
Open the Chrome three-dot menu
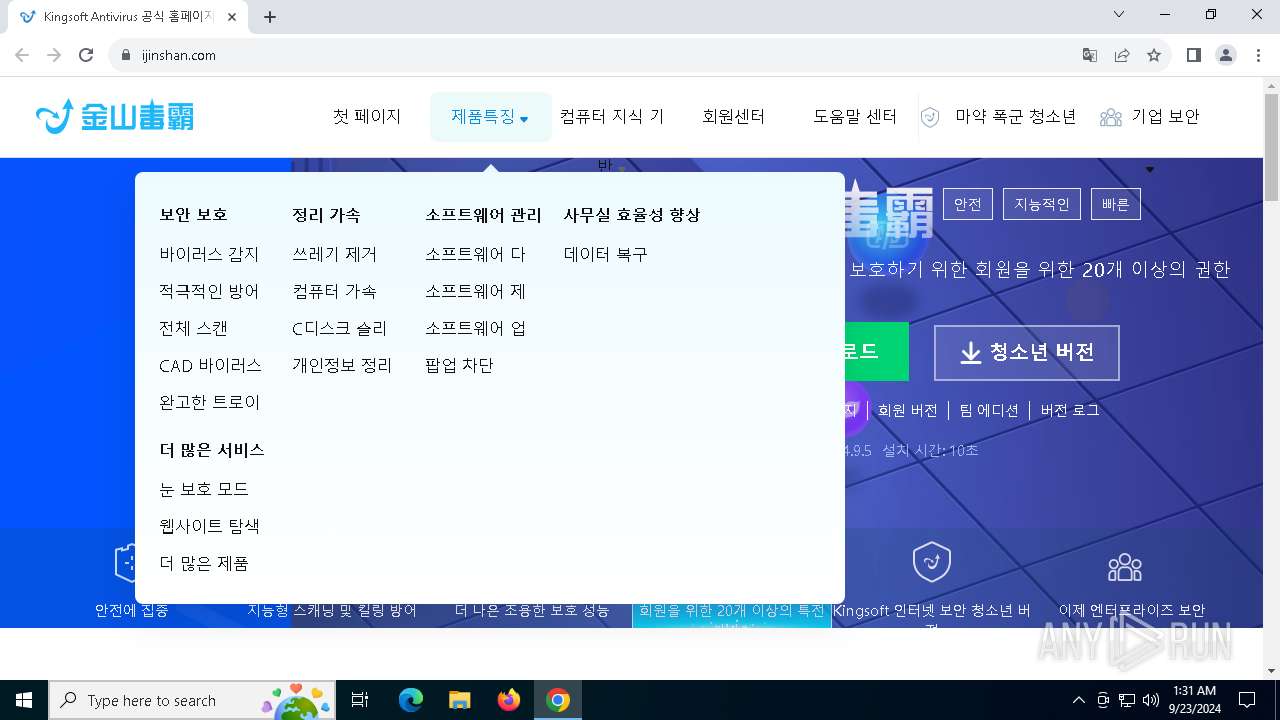click(1258, 55)
